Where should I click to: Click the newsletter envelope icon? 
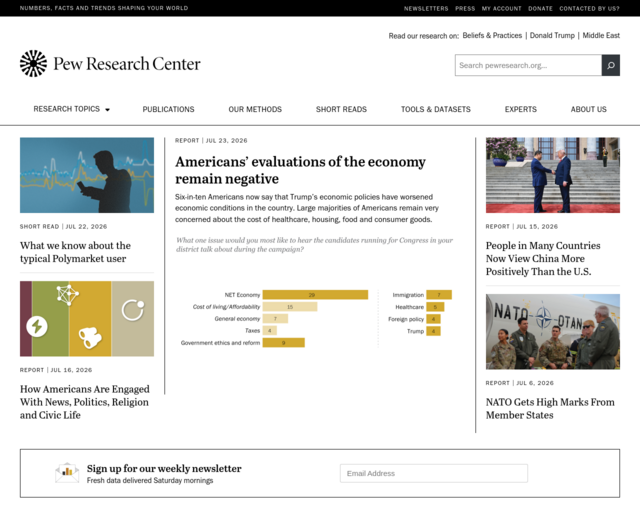67,473
